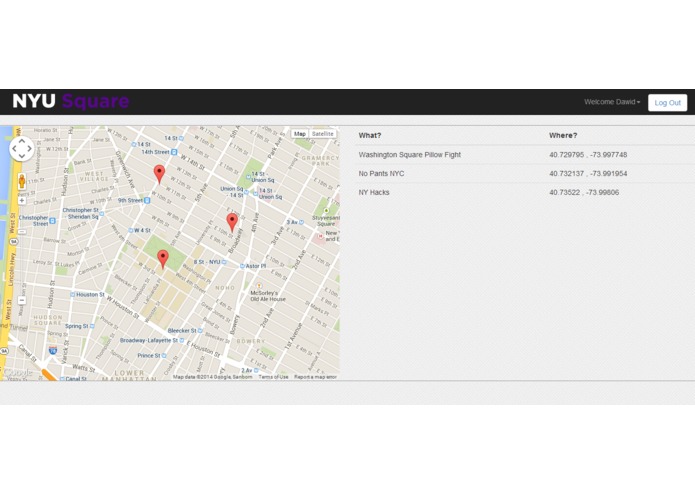This screenshot has height=494, width=695.
Task: Click the Houston St subway icon
Action: click(72, 295)
